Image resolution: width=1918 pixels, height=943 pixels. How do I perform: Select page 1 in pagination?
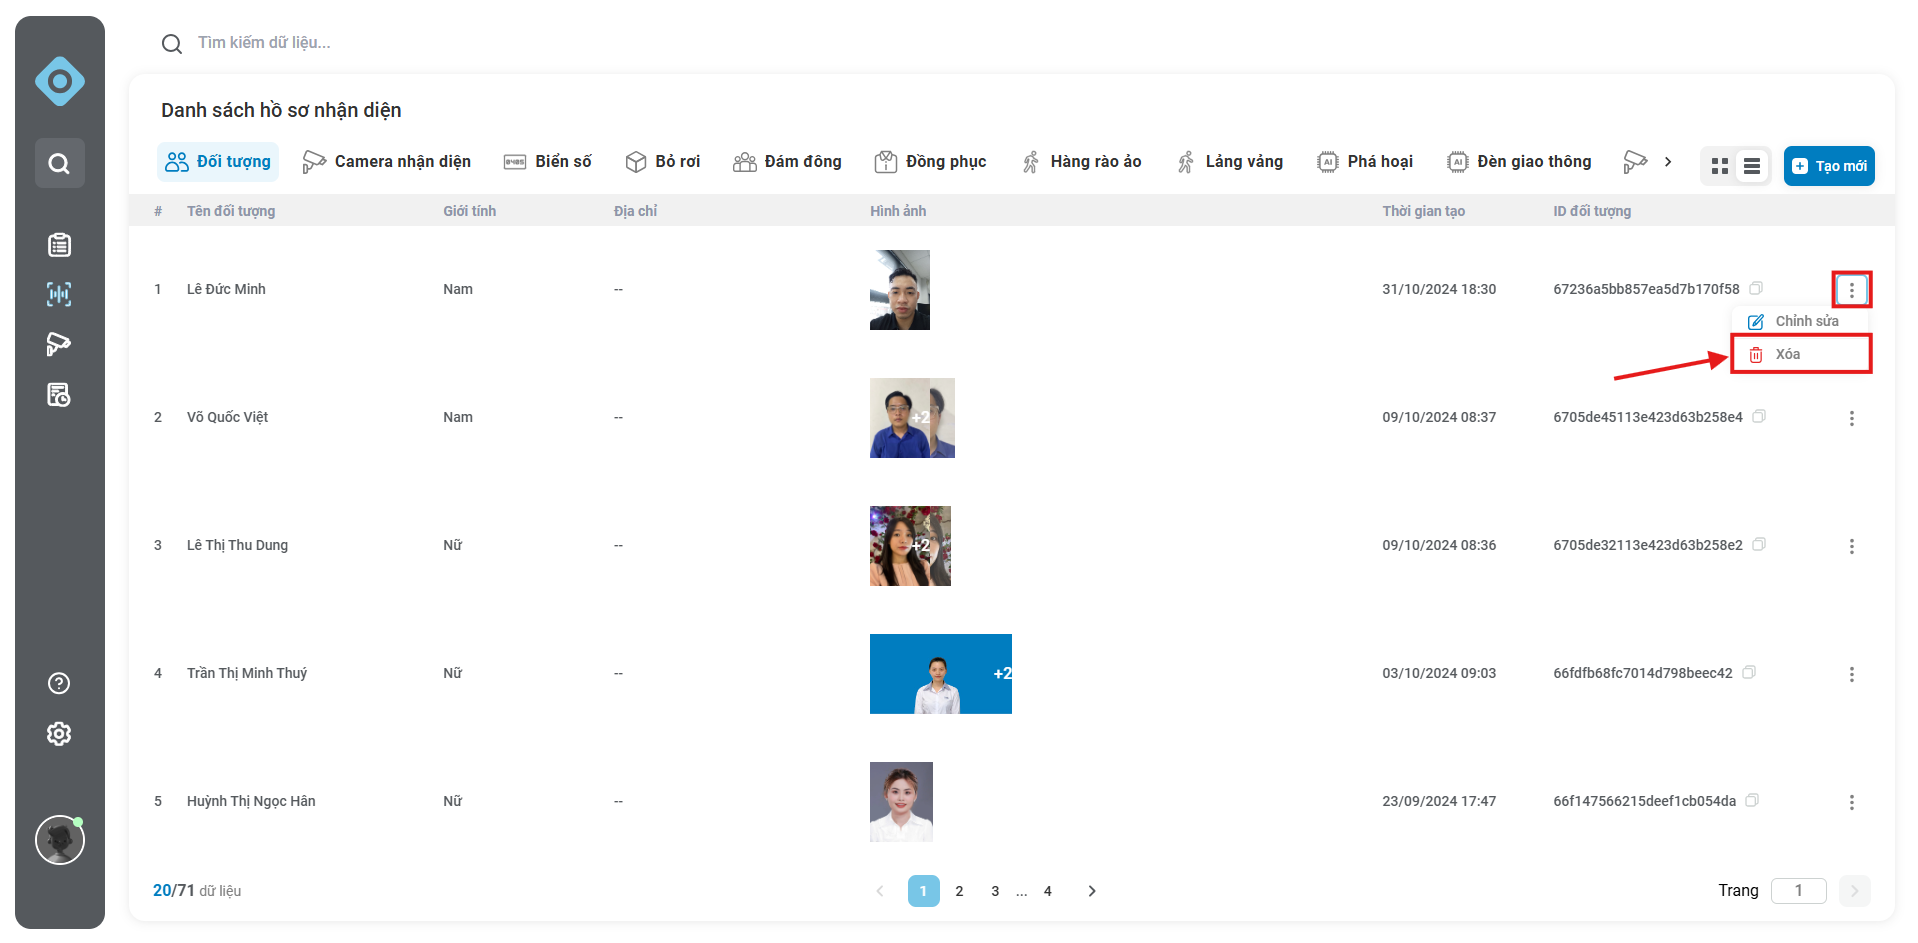tap(923, 891)
